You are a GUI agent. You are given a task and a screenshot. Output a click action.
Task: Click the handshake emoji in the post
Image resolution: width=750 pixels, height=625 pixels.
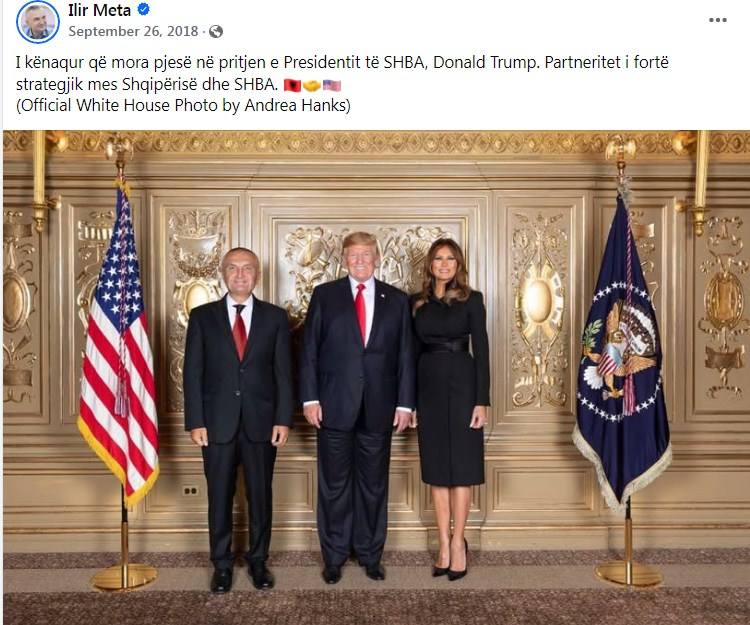[312, 85]
